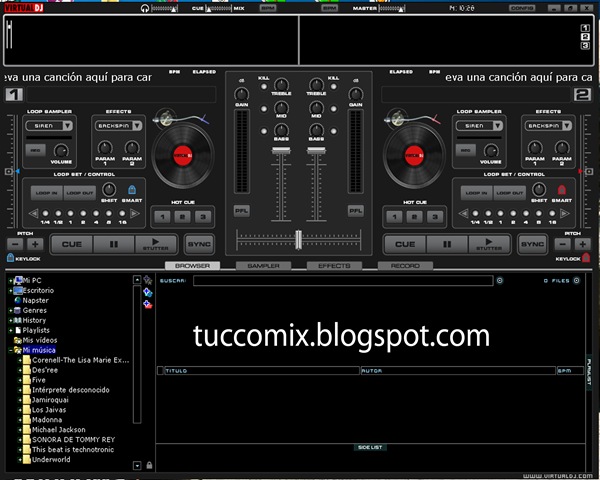Viewport: 600px width, 480px height.
Task: Toggle the red Smart lock on deck 2
Action: 561,189
